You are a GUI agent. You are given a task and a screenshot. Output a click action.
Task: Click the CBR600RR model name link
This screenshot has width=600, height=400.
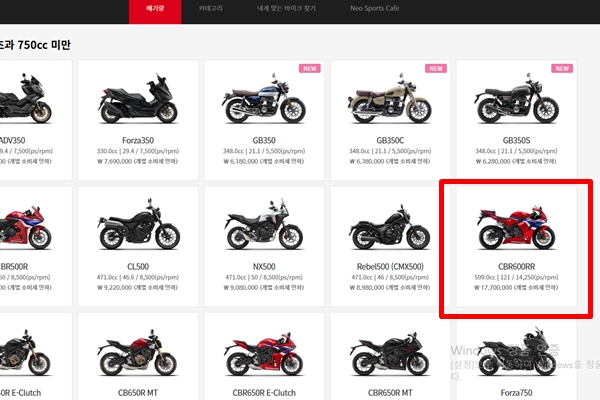pyautogui.click(x=516, y=267)
